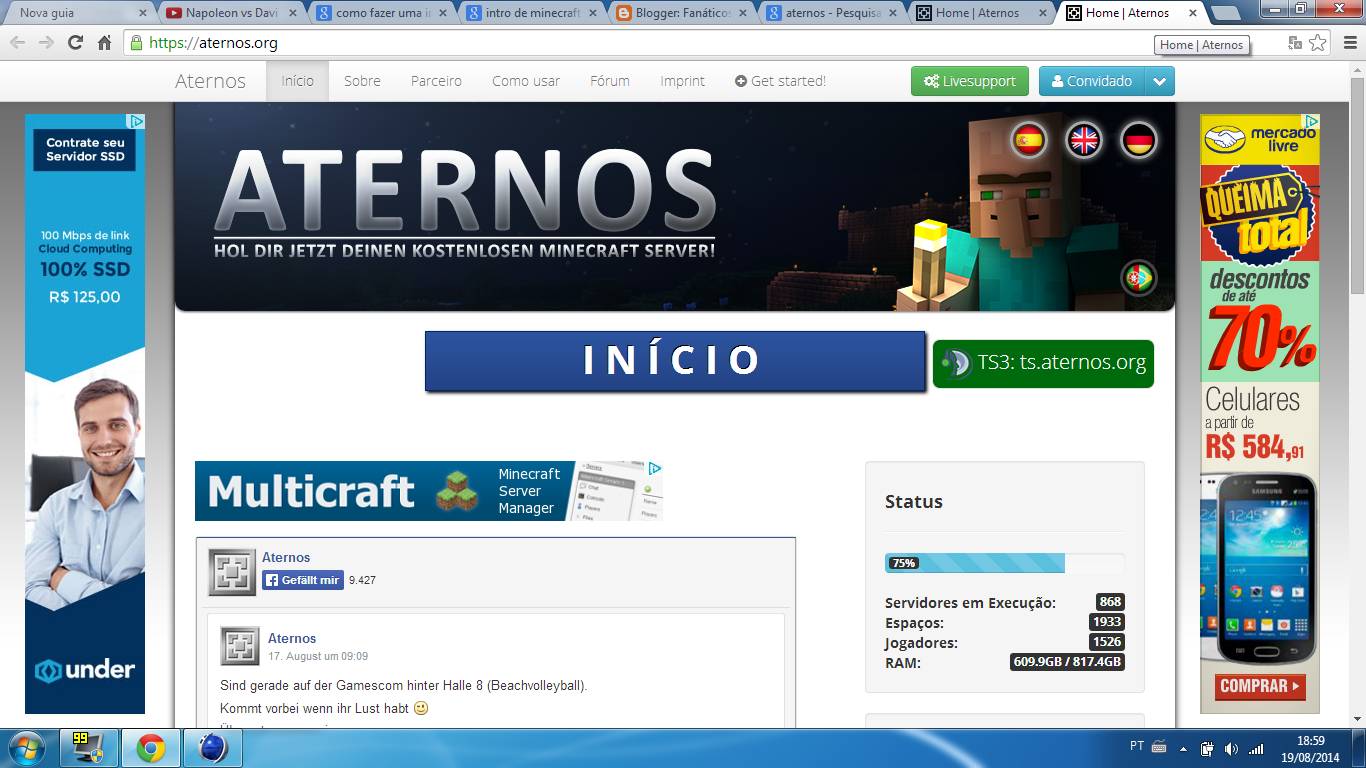Click the PT language indicator in tray
The height and width of the screenshot is (768, 1366).
[x=1137, y=747]
